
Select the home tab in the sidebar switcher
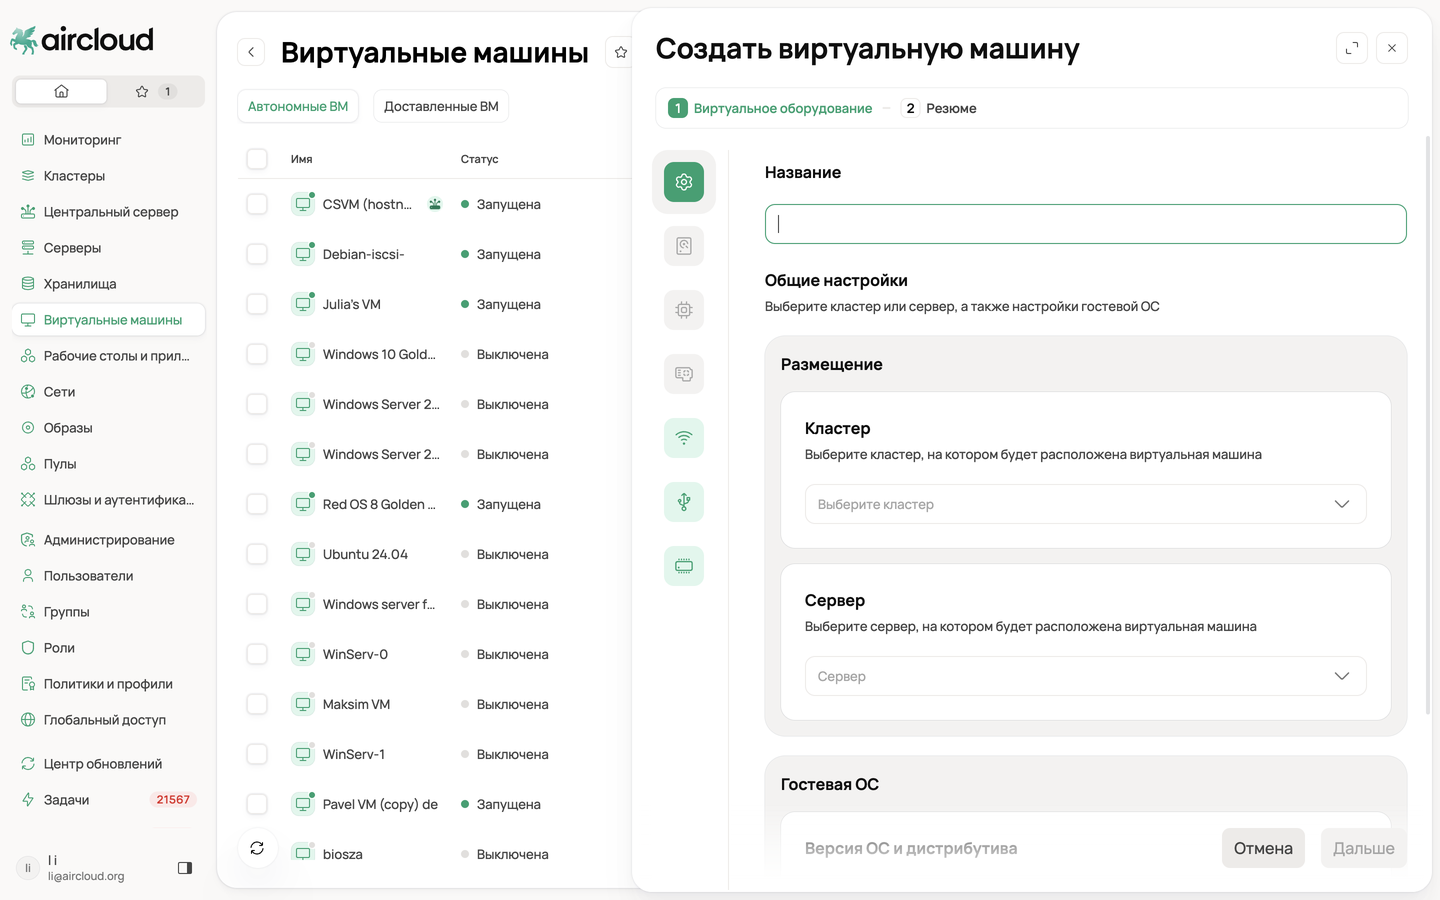pos(61,91)
